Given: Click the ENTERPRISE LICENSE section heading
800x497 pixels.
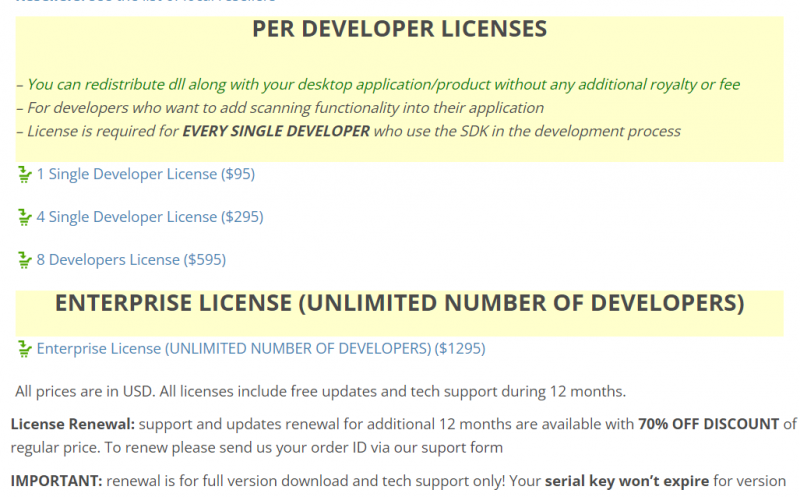Looking at the screenshot, I should [x=399, y=303].
